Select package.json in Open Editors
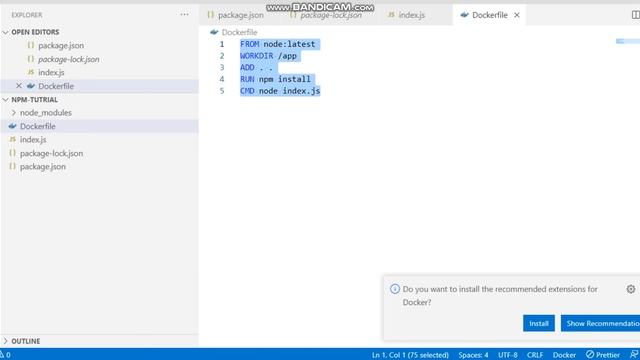640x360 pixels. pyautogui.click(x=61, y=46)
